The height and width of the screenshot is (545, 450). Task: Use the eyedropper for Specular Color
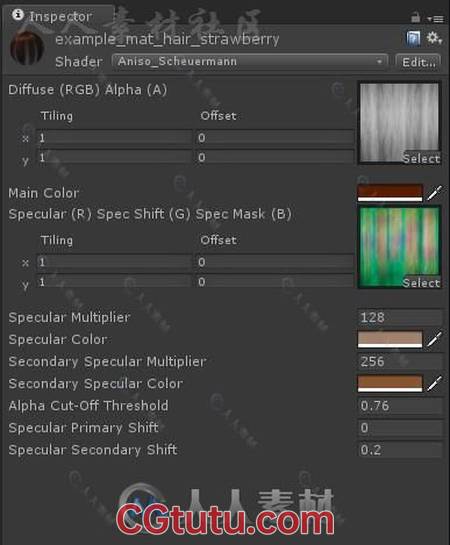coord(434,339)
